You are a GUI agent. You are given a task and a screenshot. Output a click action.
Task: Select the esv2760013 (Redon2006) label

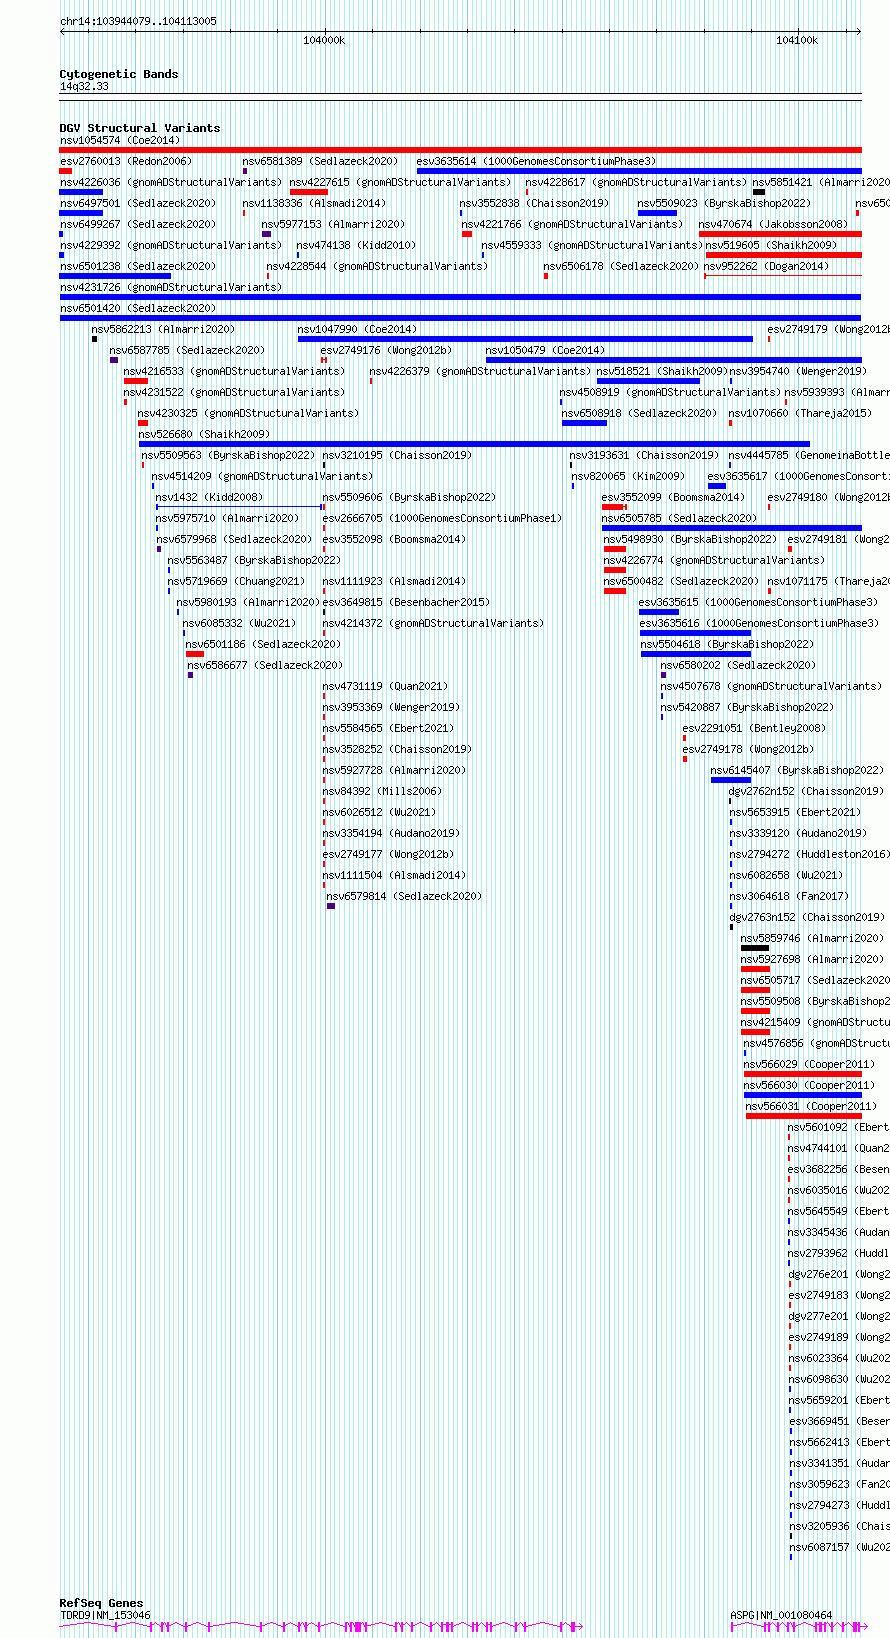(x=125, y=161)
